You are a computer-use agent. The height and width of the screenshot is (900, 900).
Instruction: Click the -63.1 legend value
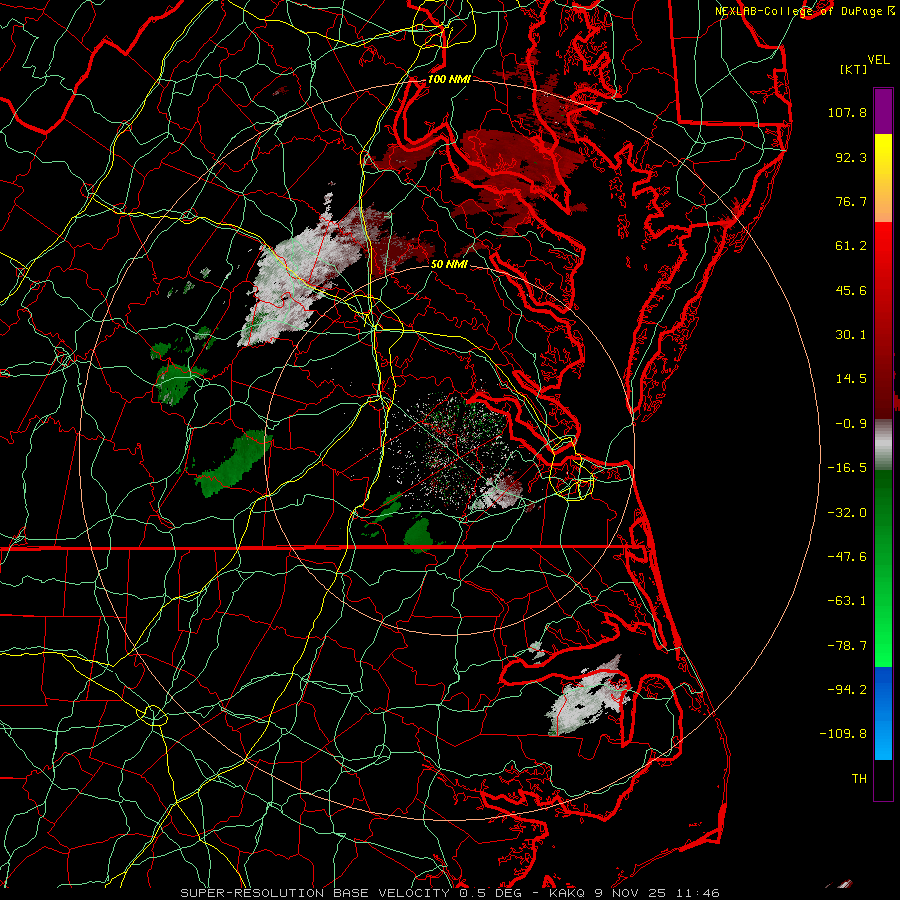pyautogui.click(x=847, y=601)
